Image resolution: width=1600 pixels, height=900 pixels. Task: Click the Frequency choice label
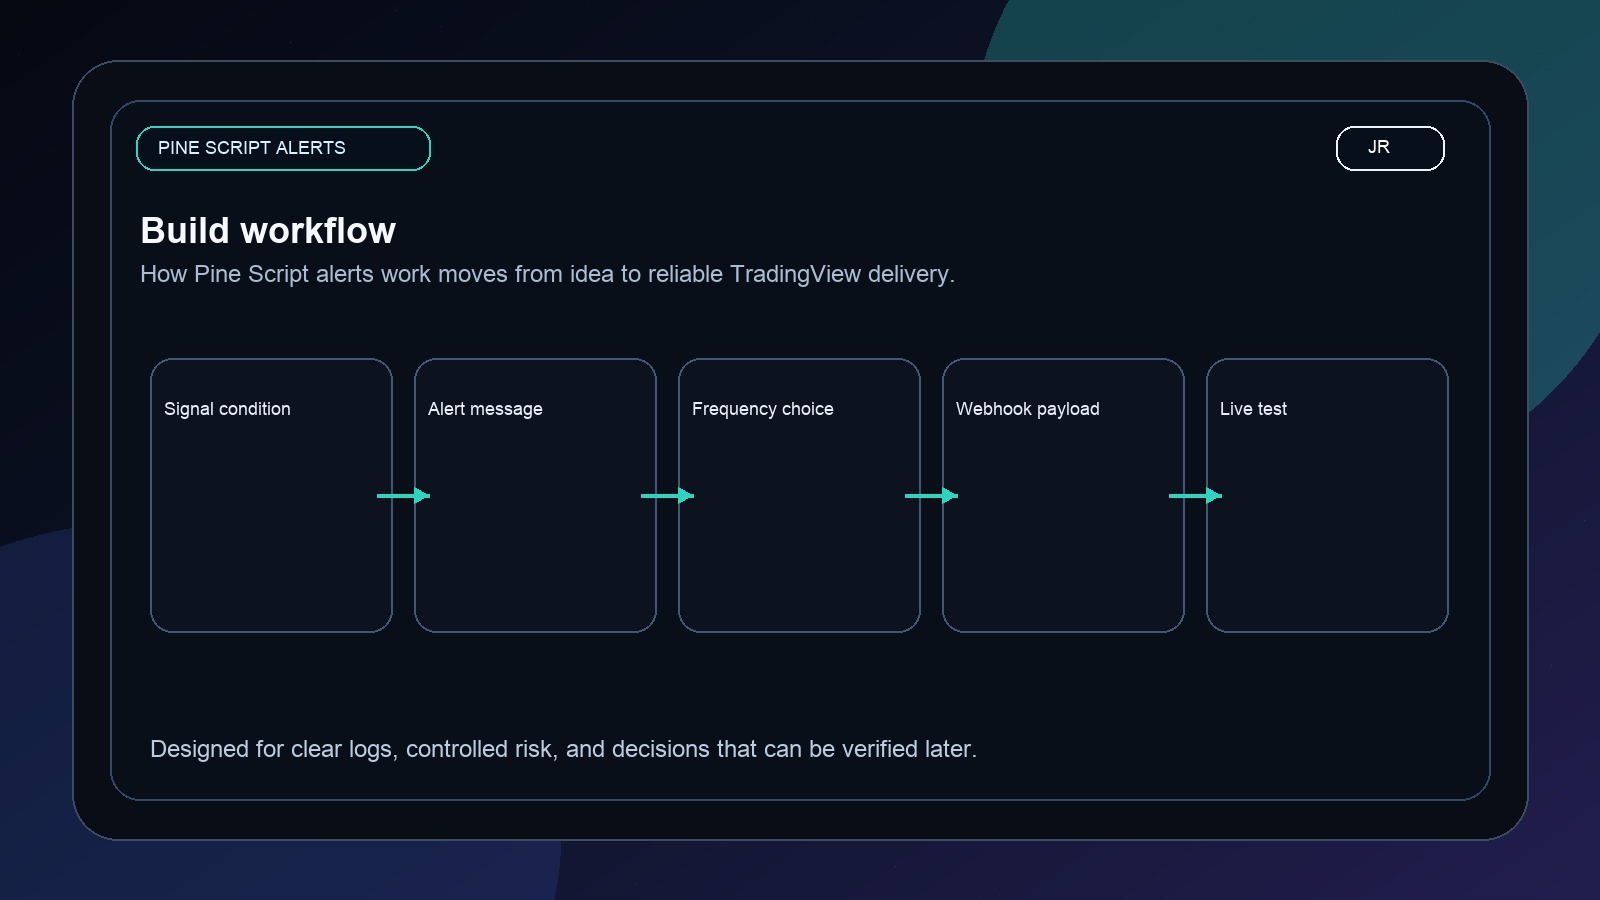pos(762,408)
